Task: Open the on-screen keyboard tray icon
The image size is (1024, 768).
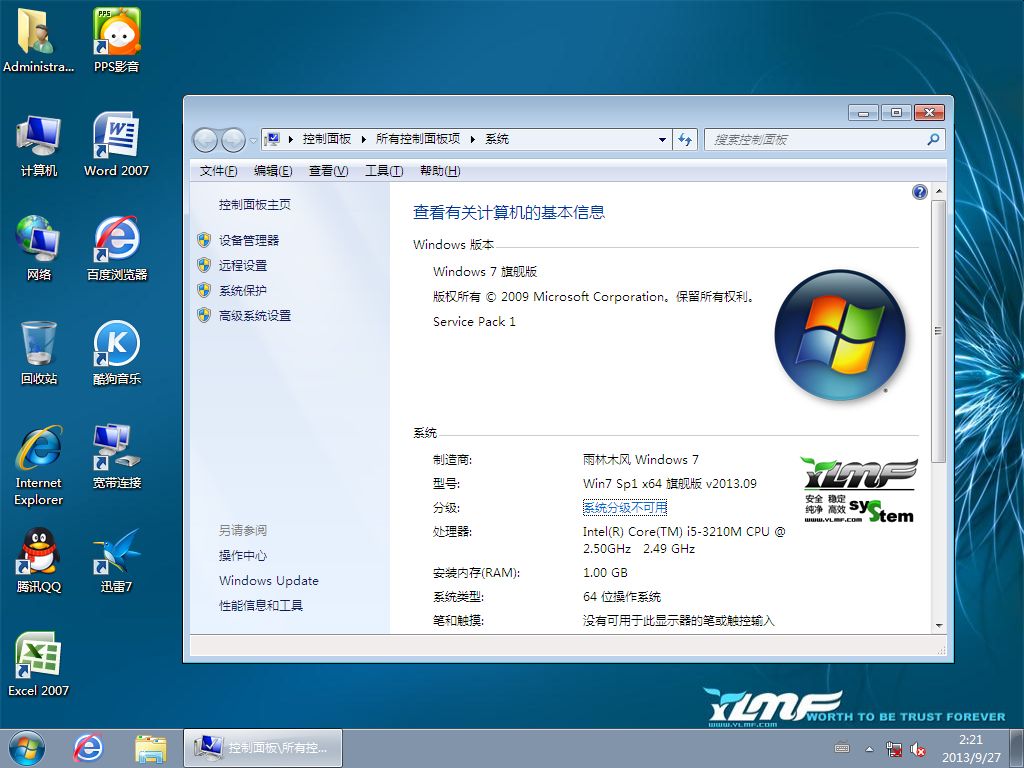Action: (842, 749)
